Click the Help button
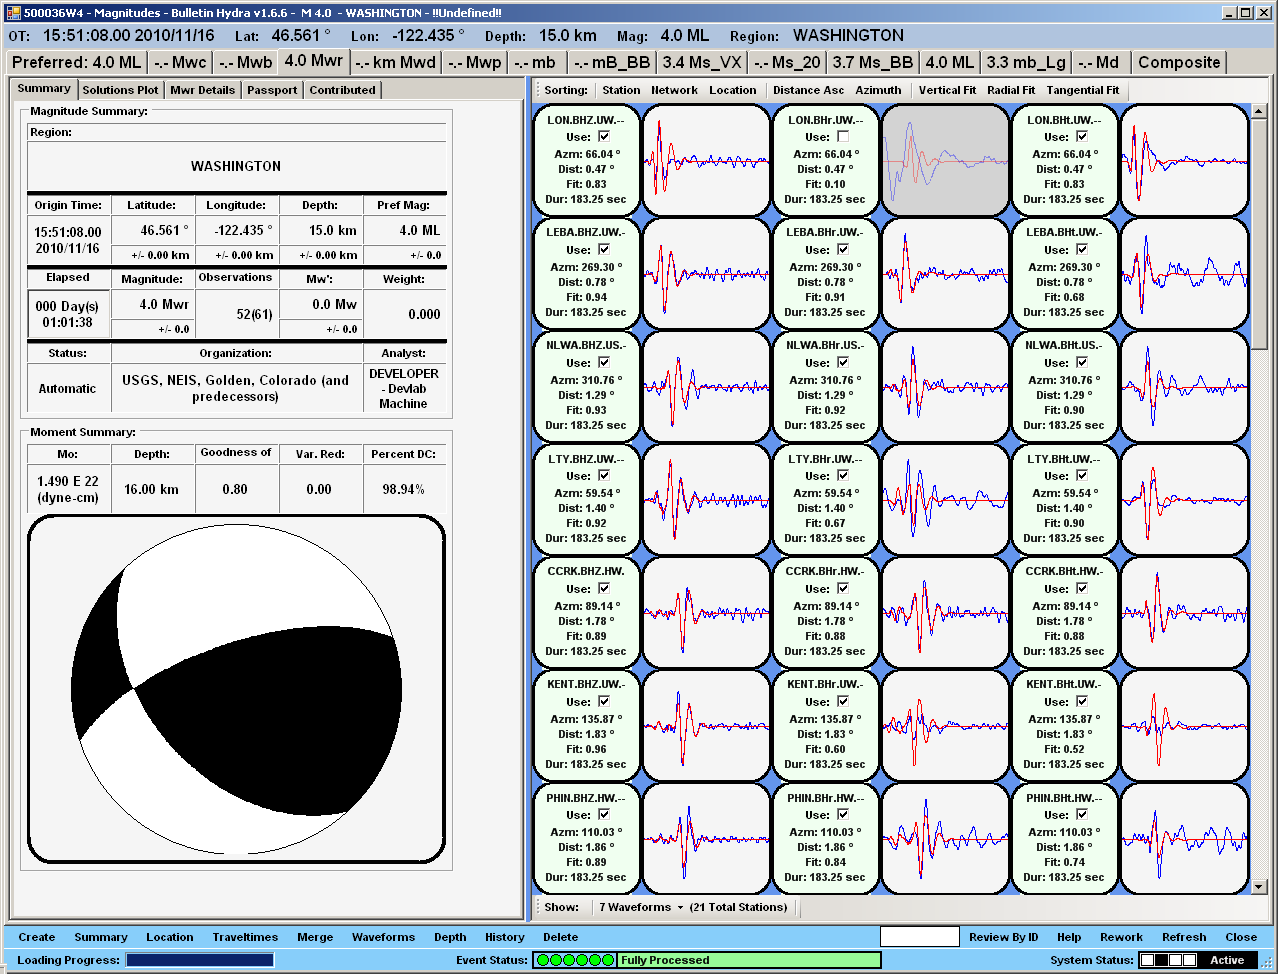 click(1069, 937)
